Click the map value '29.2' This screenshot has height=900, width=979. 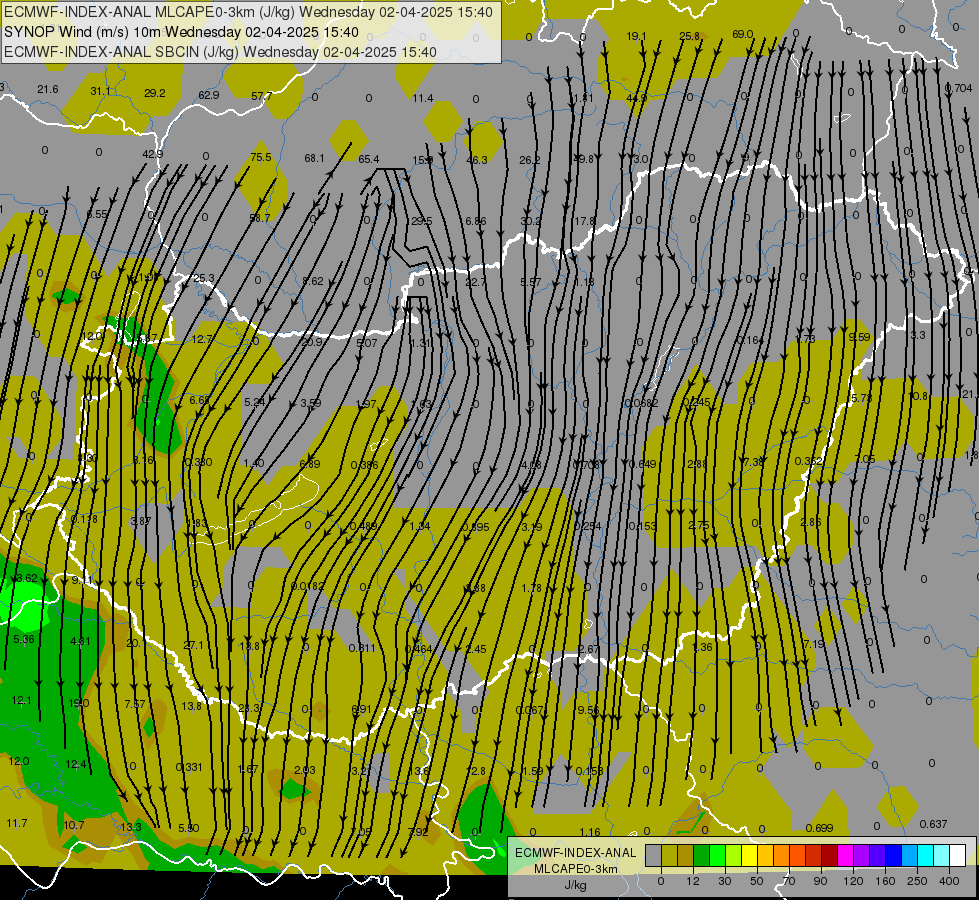tap(155, 93)
